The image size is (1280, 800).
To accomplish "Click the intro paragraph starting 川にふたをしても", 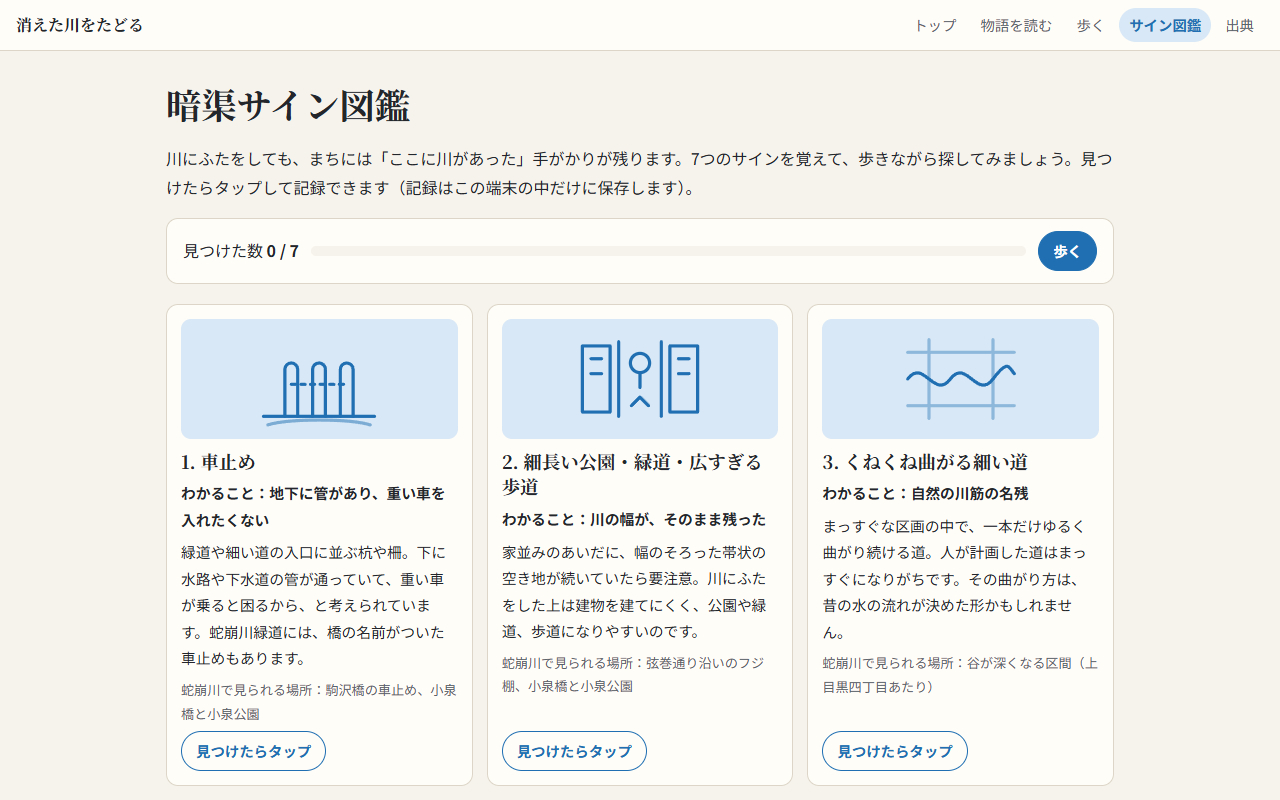I will click(x=639, y=173).
